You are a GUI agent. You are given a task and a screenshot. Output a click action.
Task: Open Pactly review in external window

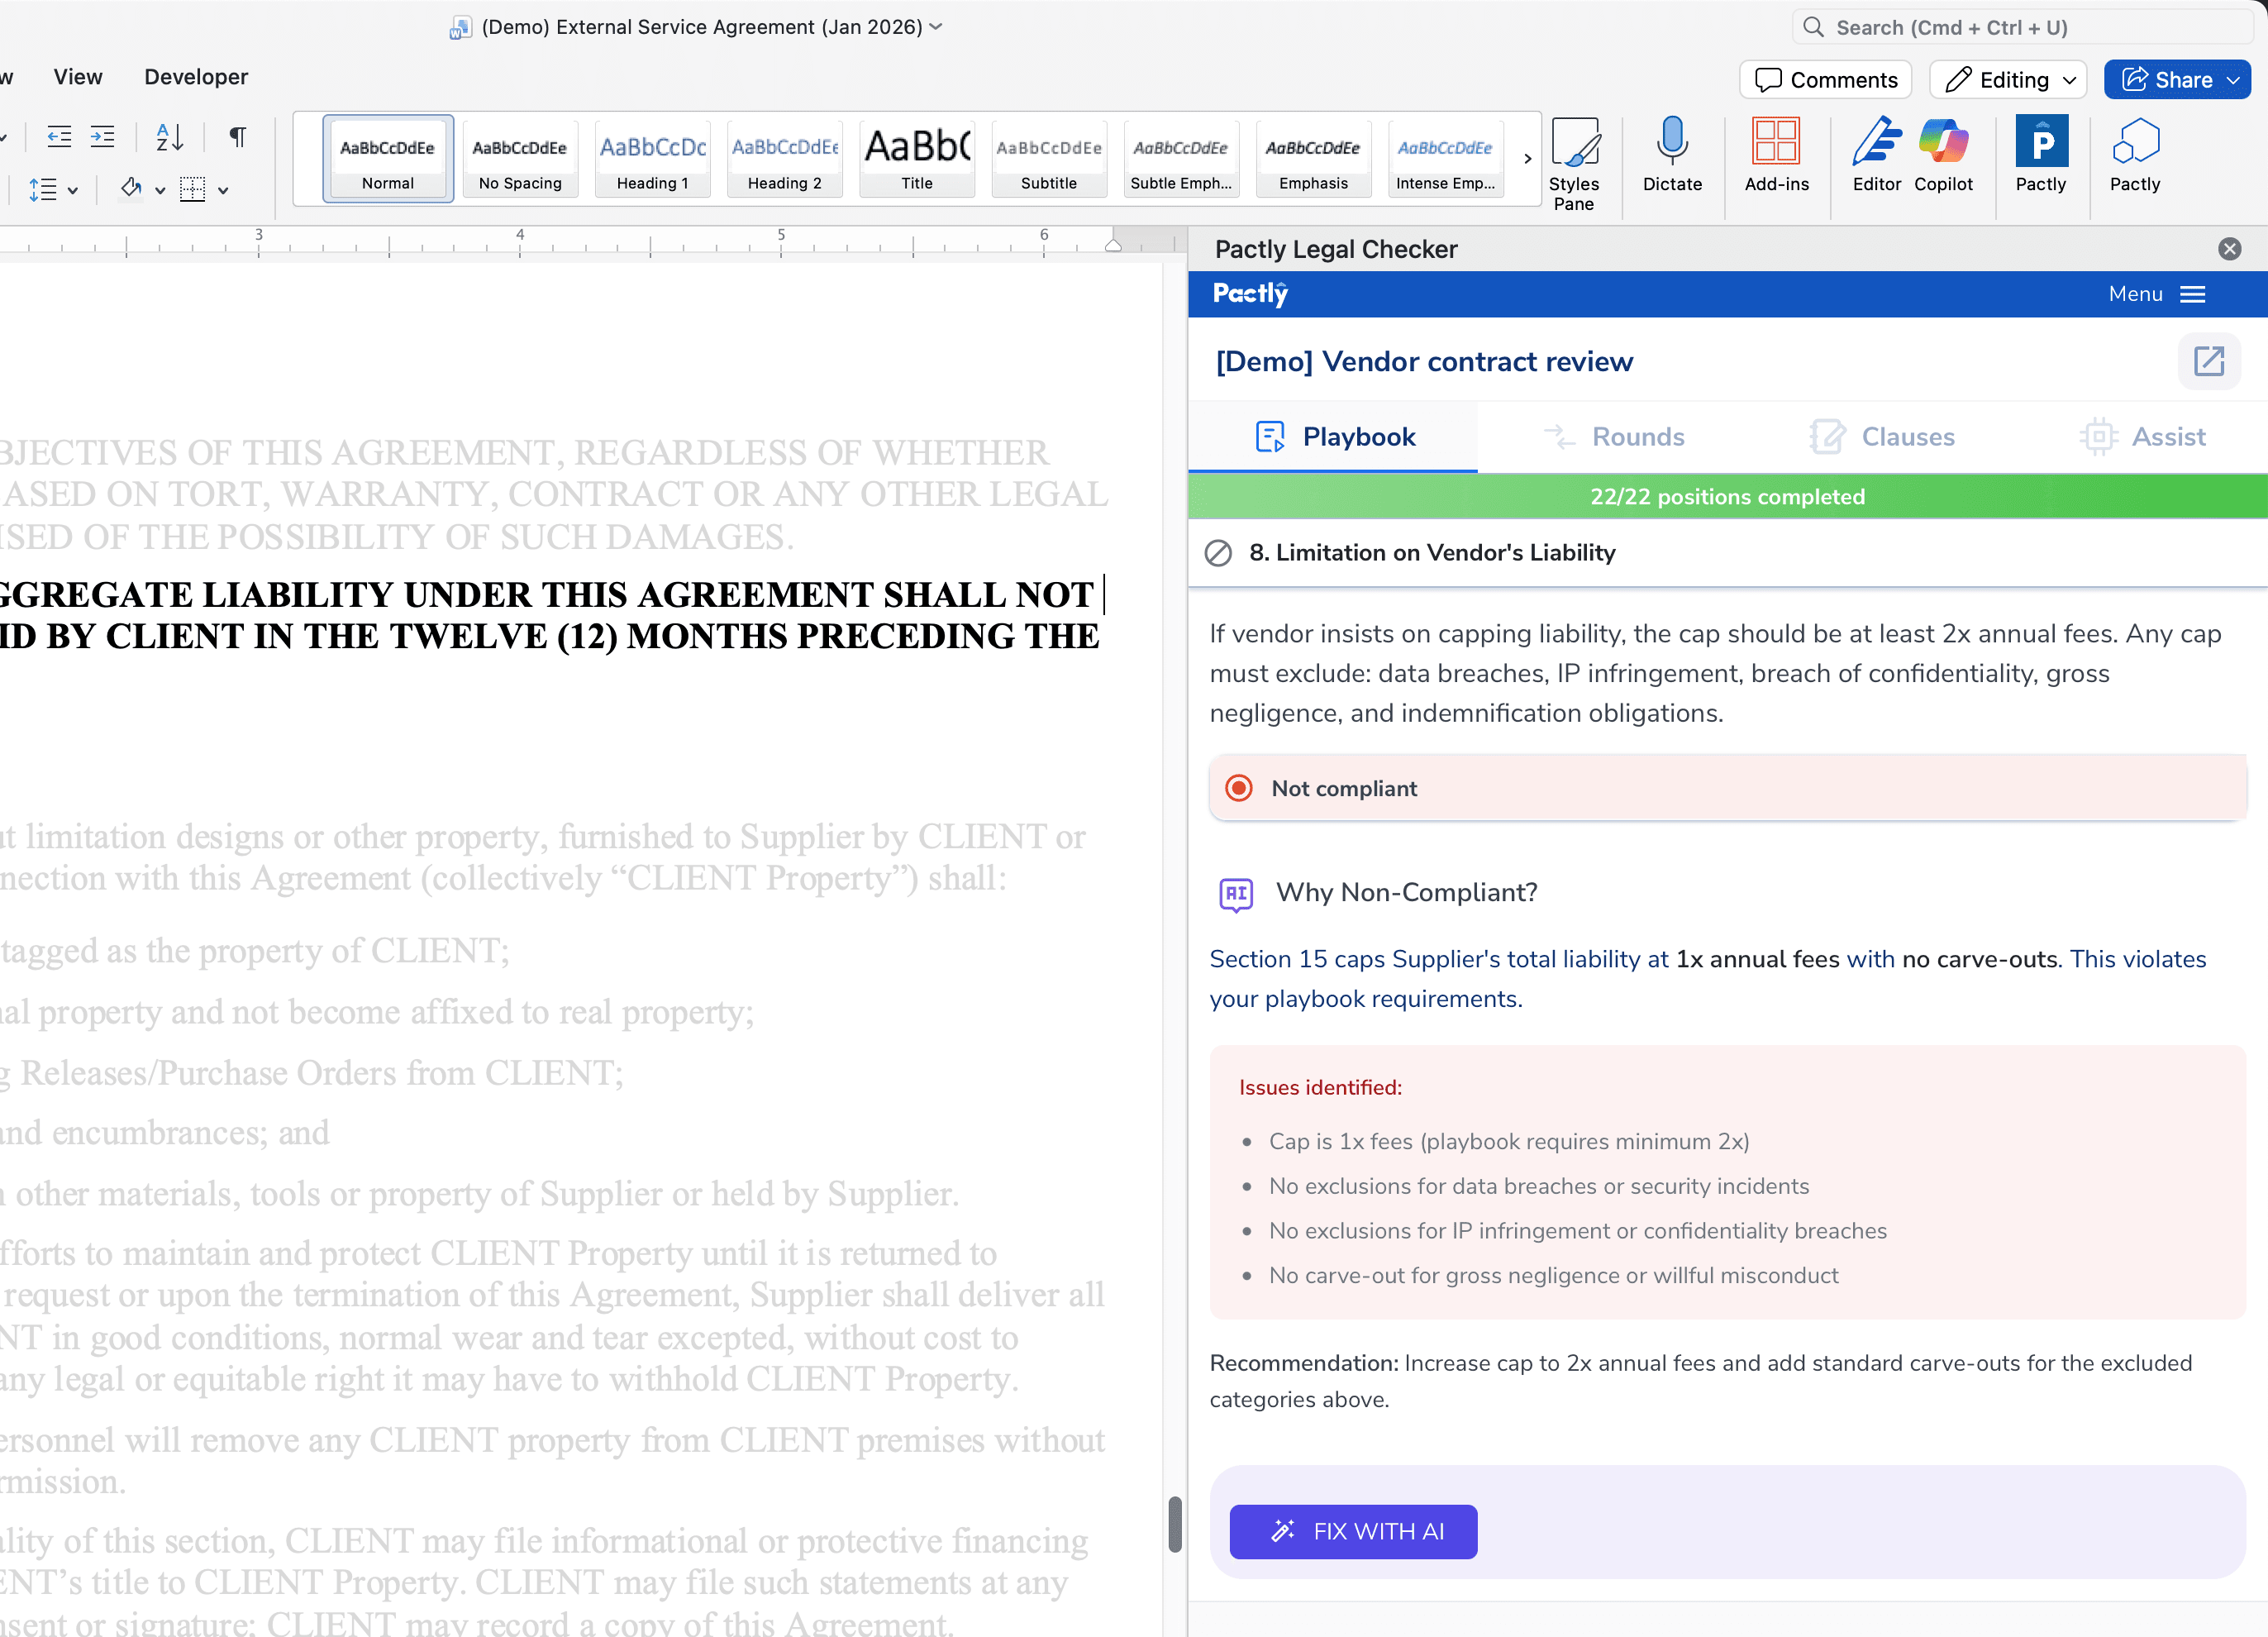(x=2209, y=361)
